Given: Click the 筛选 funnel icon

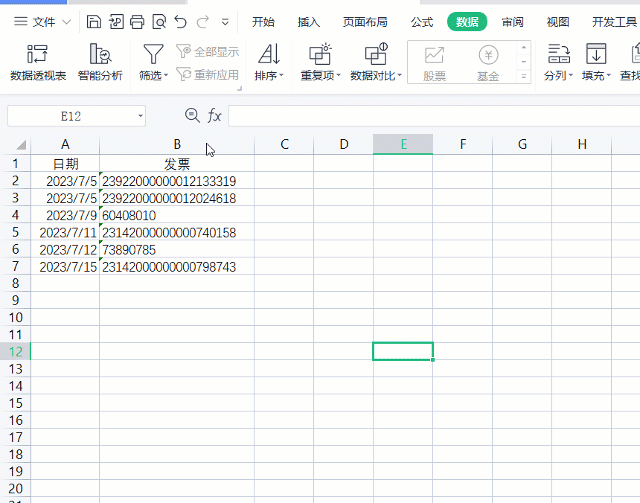Looking at the screenshot, I should click(153, 54).
